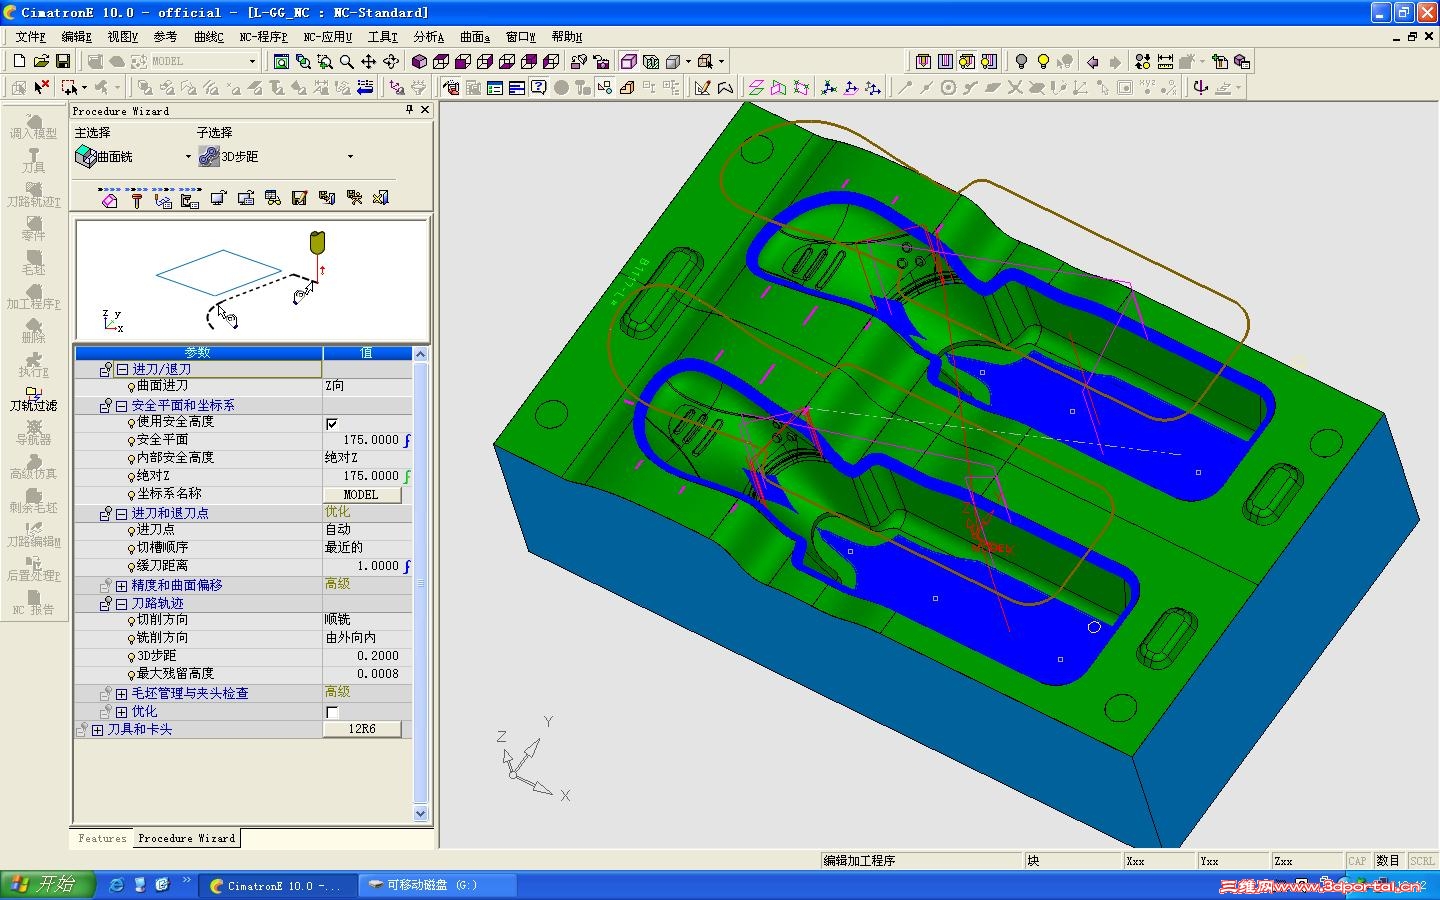Collapse the 进刀和退刀点 group

point(122,514)
